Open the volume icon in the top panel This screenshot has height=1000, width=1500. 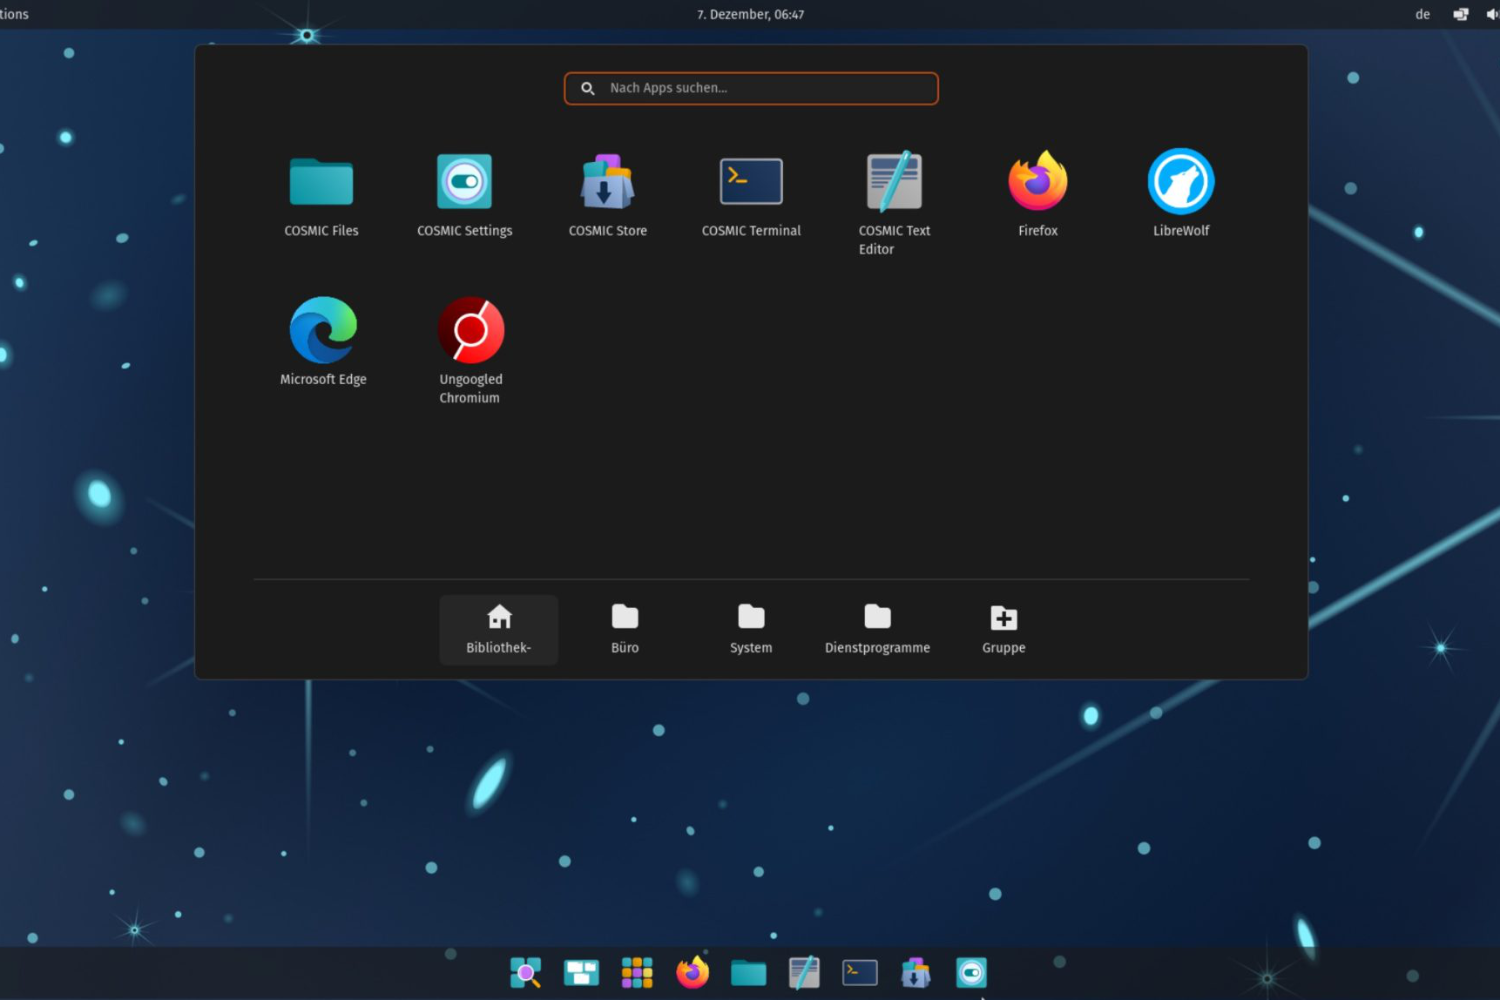coord(1492,14)
